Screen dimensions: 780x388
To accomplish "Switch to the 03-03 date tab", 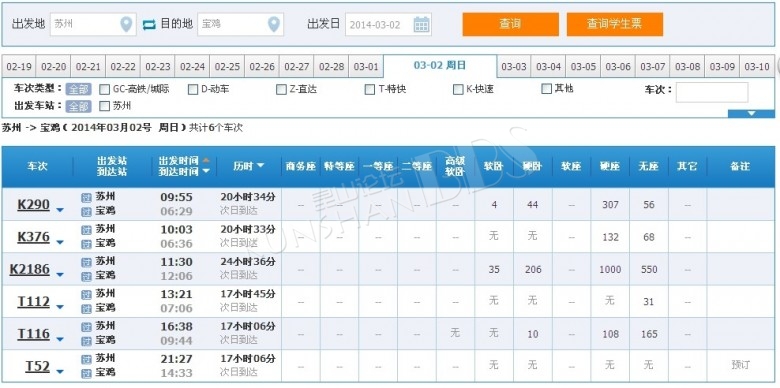I will [x=514, y=67].
